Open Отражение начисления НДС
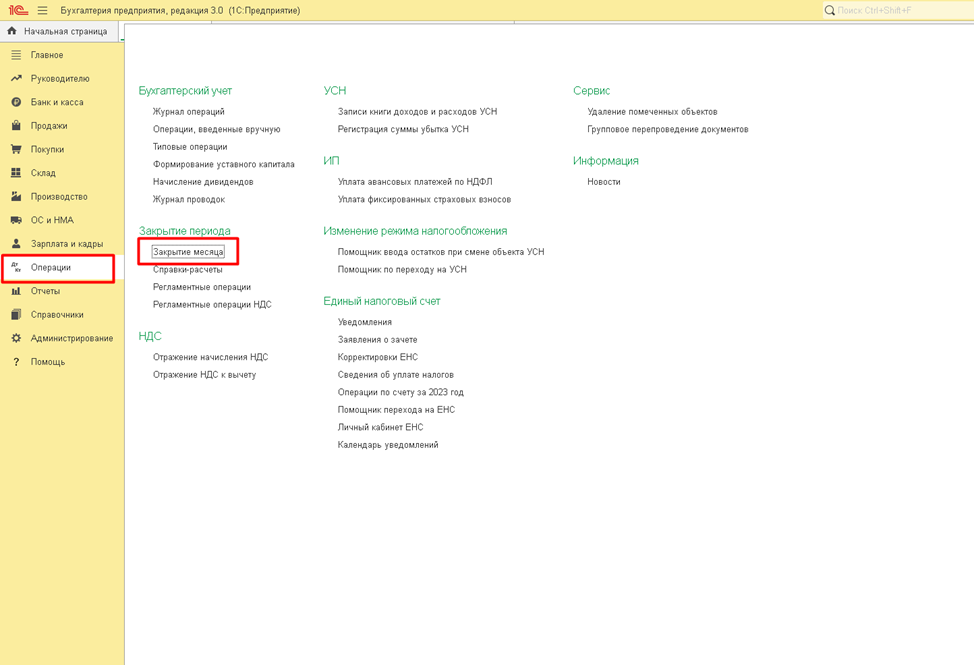This screenshot has width=974, height=665. (x=211, y=357)
